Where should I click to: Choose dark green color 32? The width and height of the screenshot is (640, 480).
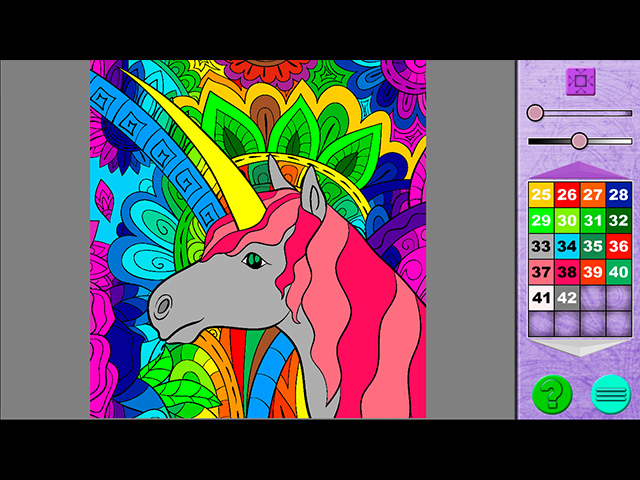(x=619, y=221)
